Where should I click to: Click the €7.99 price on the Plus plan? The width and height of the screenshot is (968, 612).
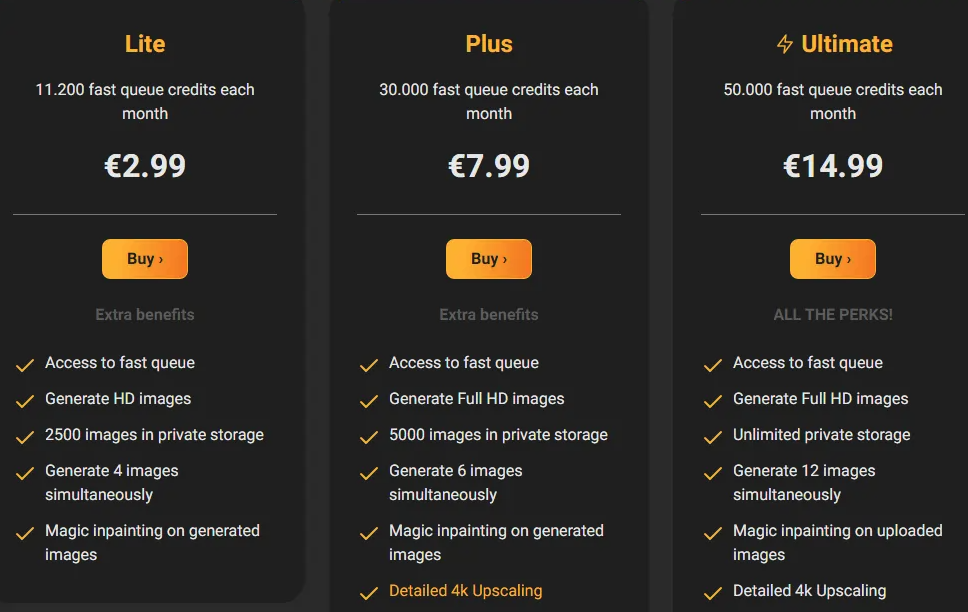tap(489, 166)
